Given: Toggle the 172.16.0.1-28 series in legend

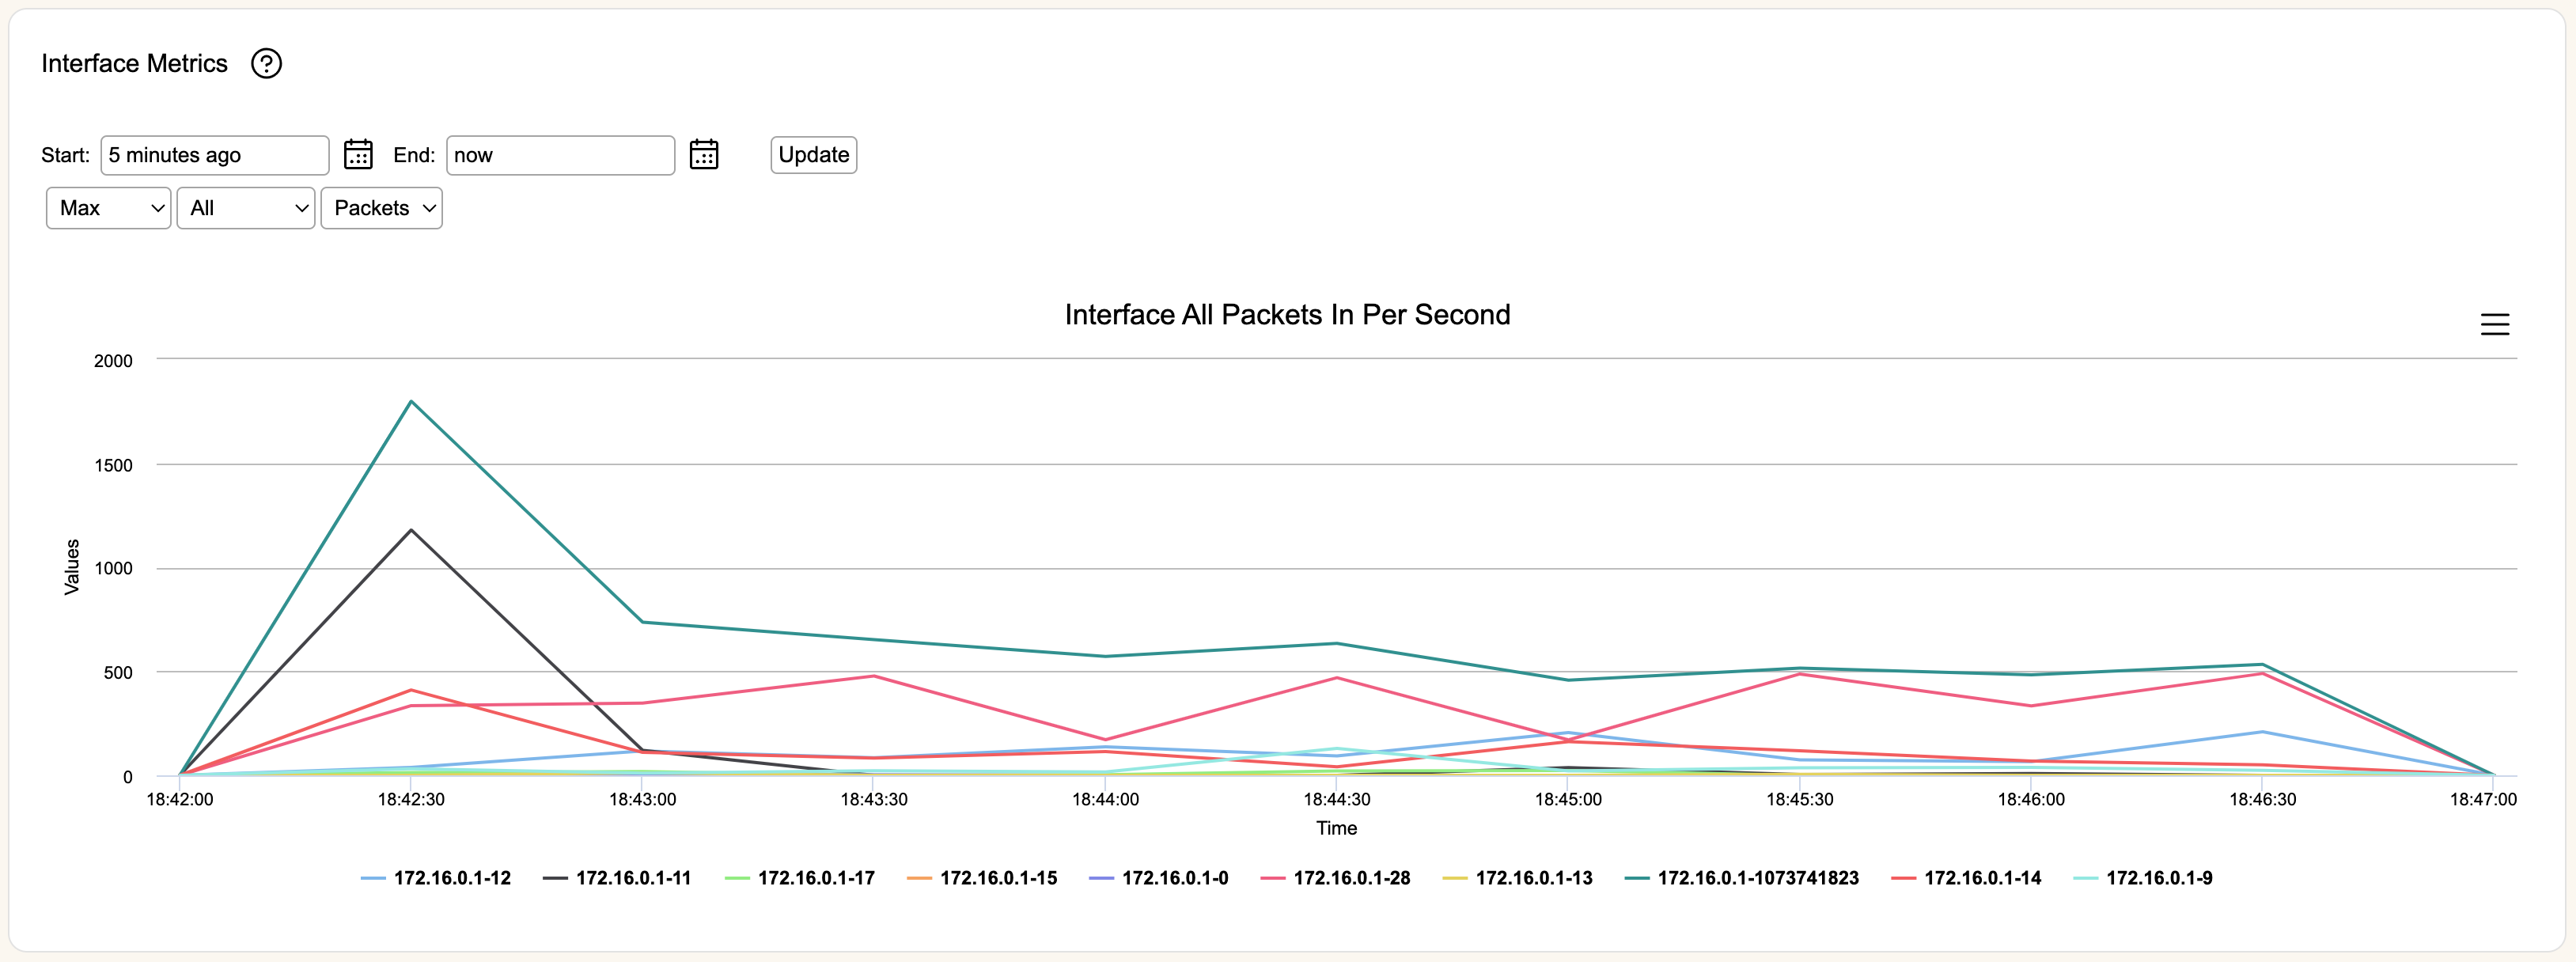Looking at the screenshot, I should (1336, 878).
